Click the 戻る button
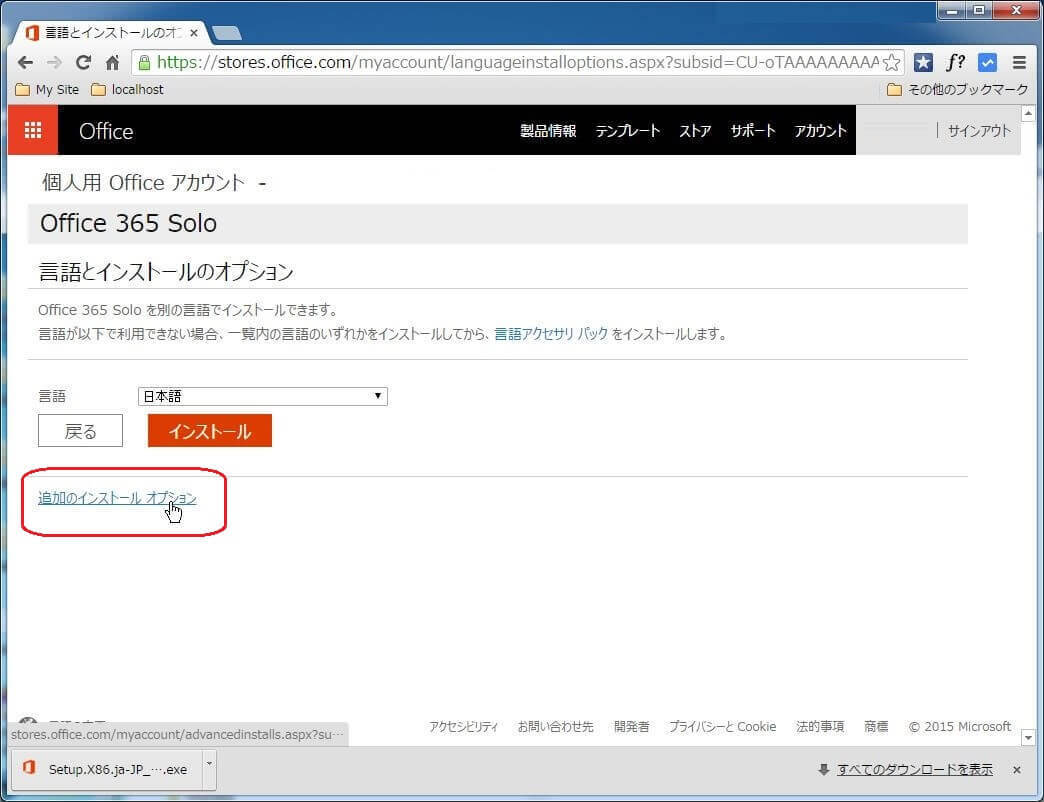Viewport: 1044px width, 802px height. tap(80, 431)
